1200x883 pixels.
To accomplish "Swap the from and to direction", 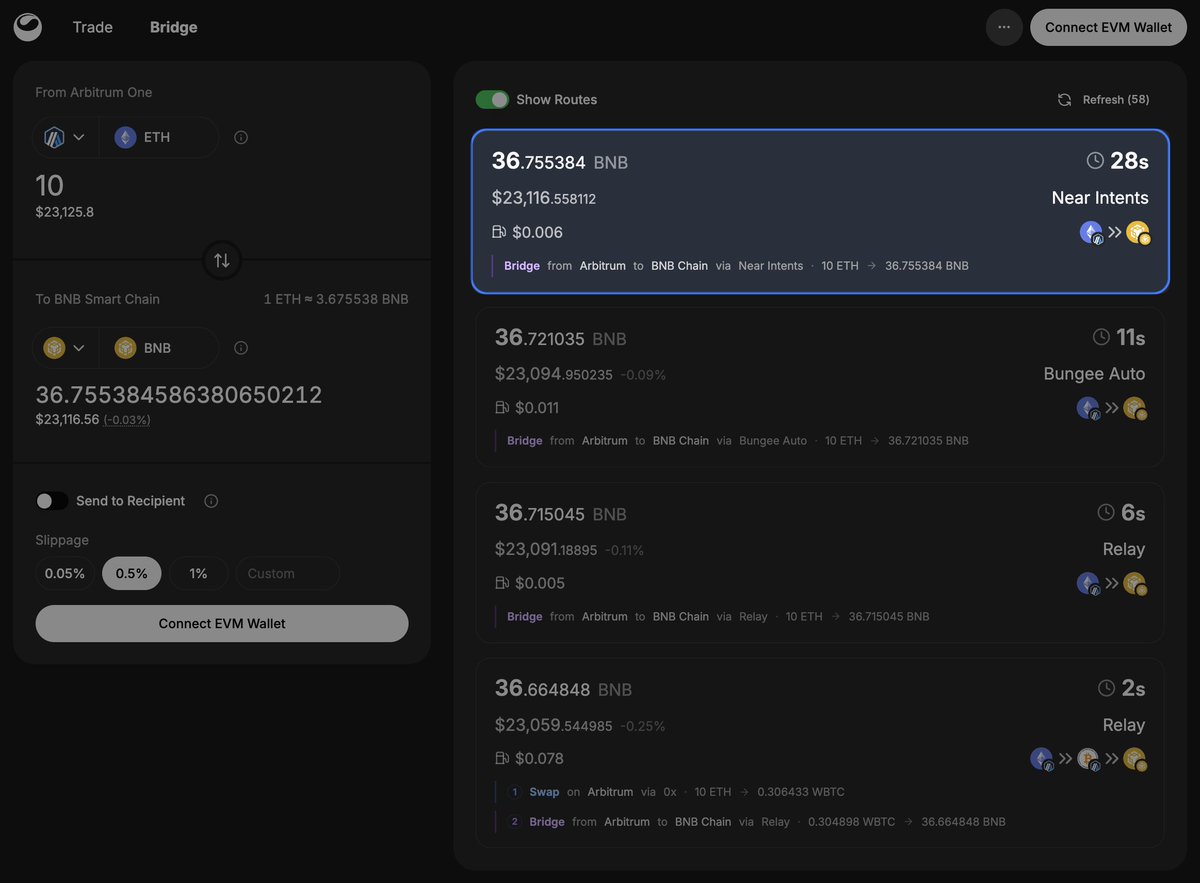I will [222, 260].
